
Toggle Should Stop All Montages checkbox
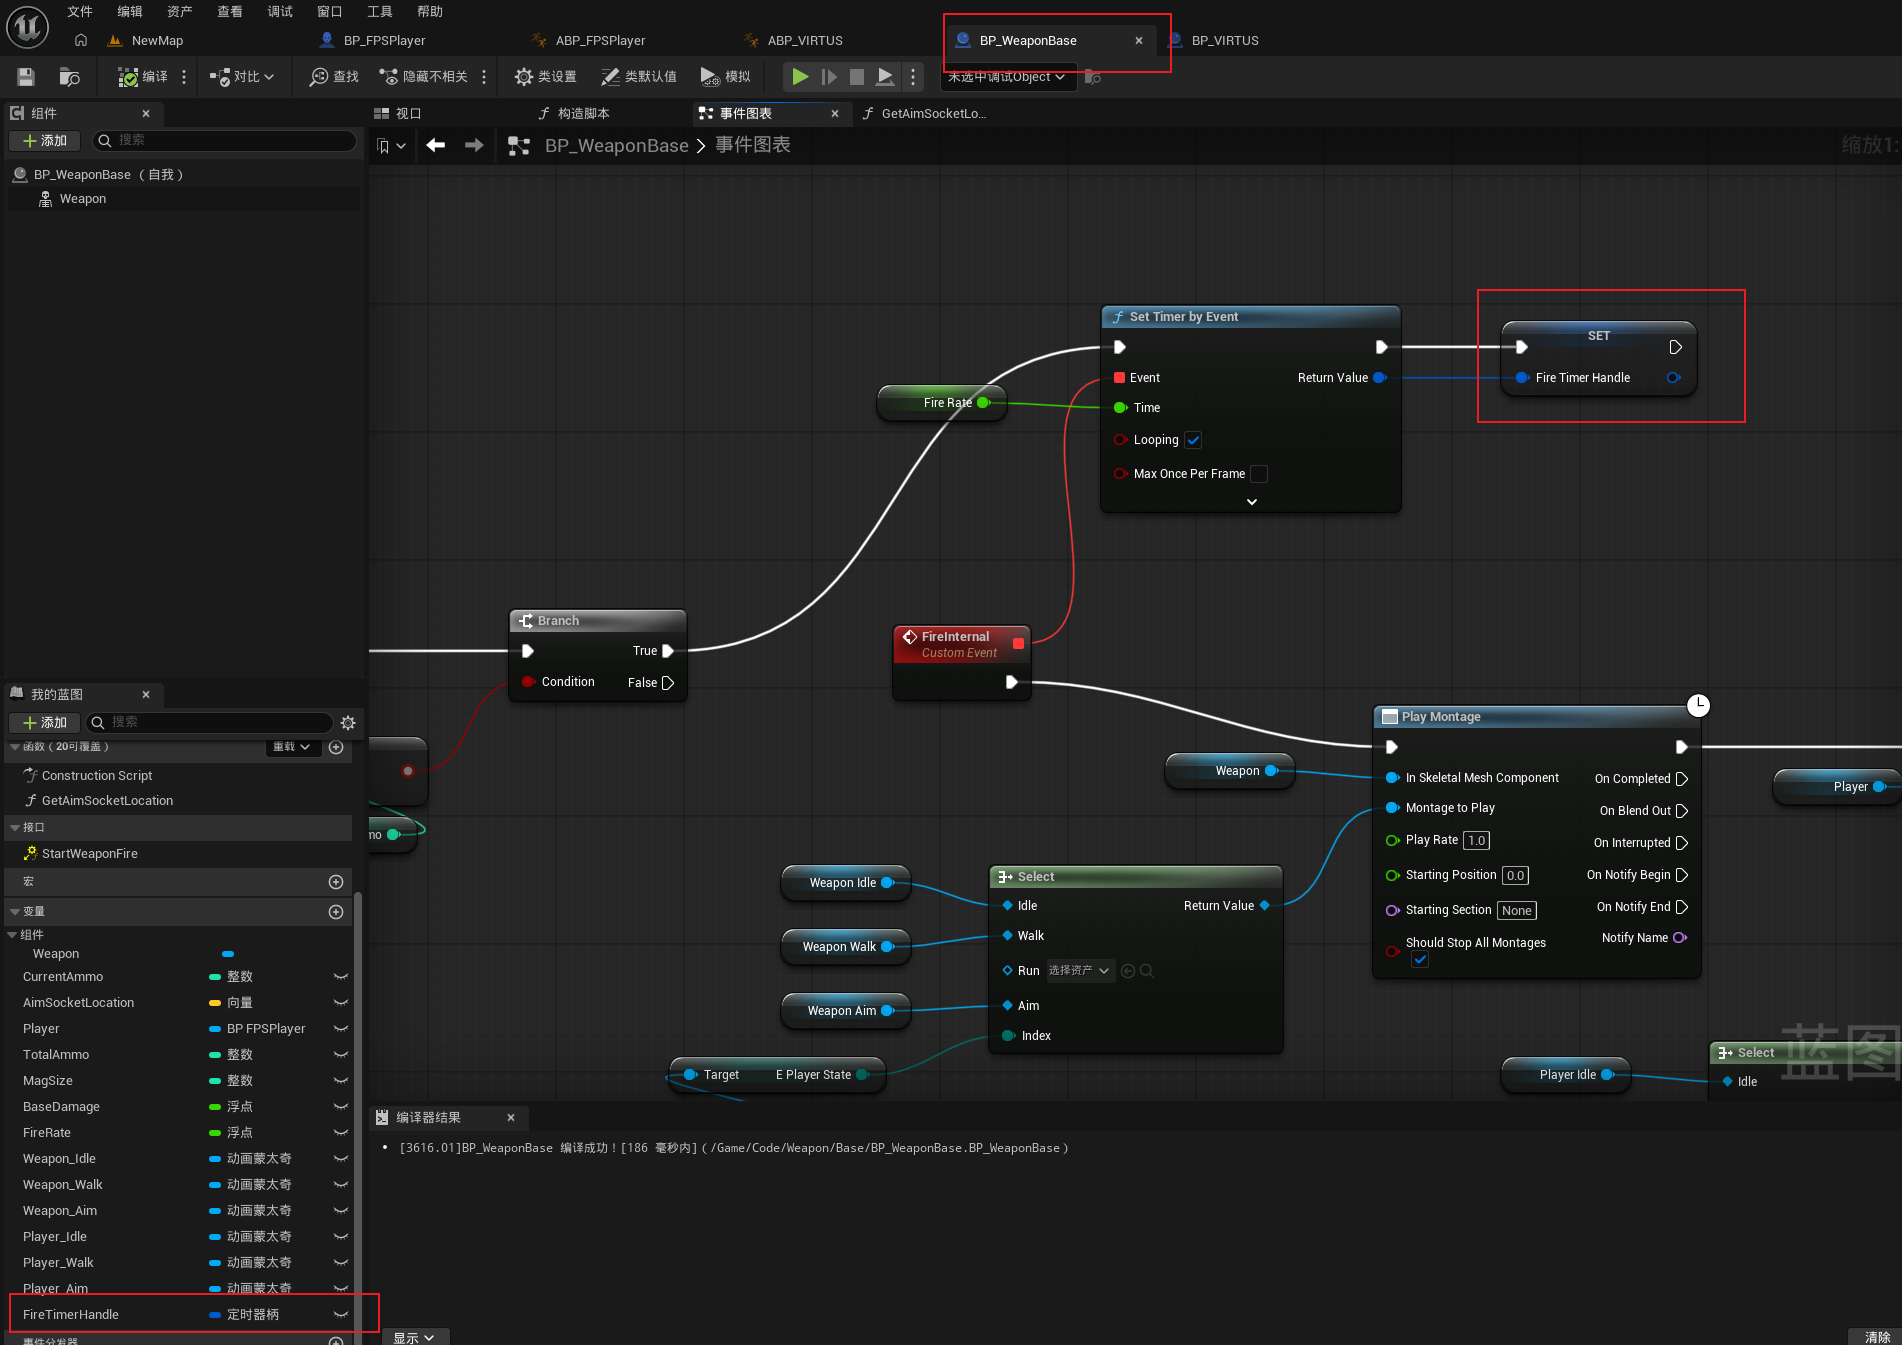click(x=1420, y=960)
